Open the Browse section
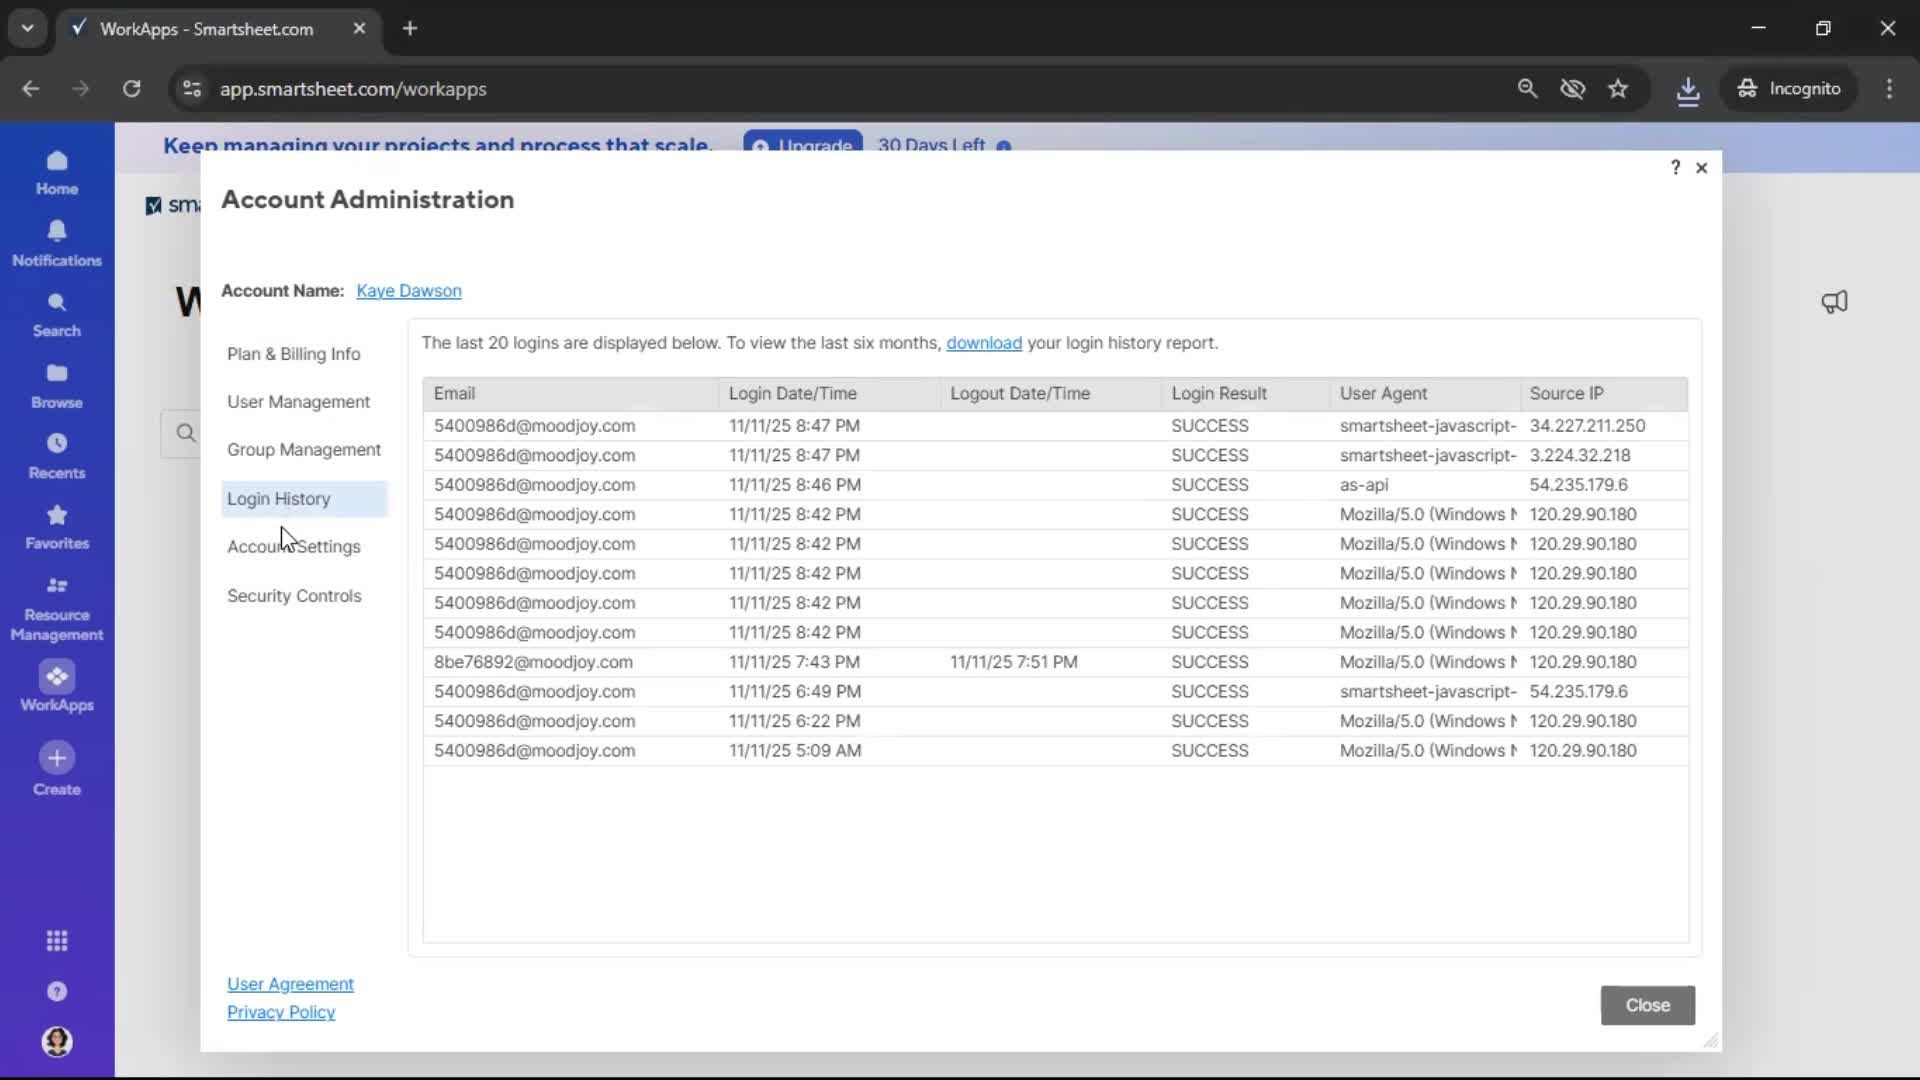 coord(57,384)
